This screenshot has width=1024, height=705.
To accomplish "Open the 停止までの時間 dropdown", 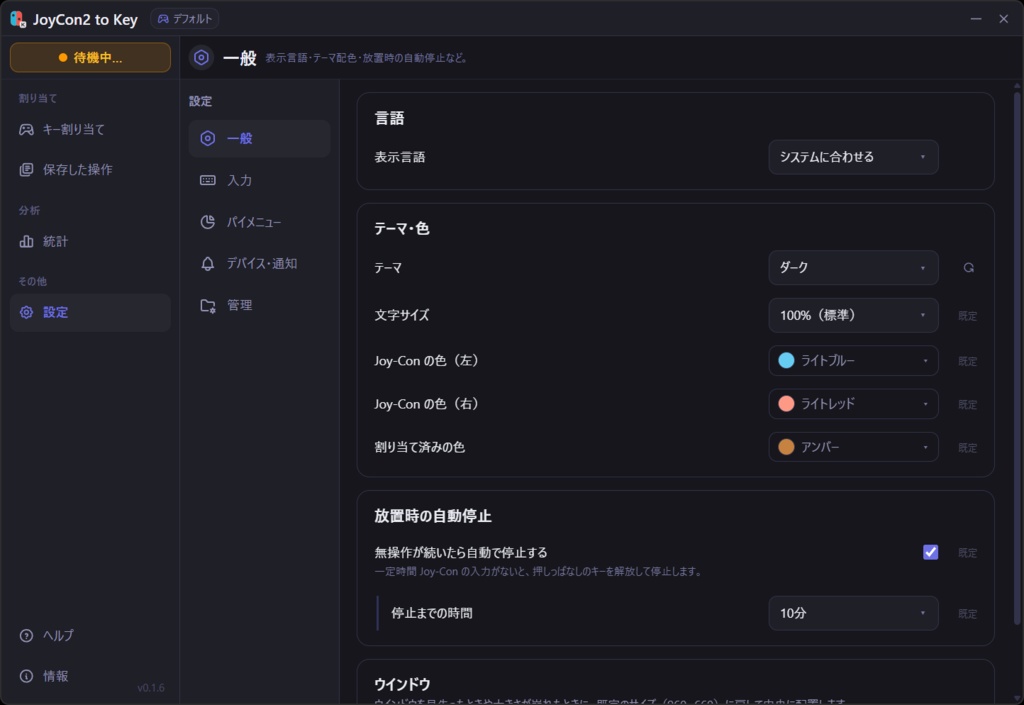I will [853, 614].
